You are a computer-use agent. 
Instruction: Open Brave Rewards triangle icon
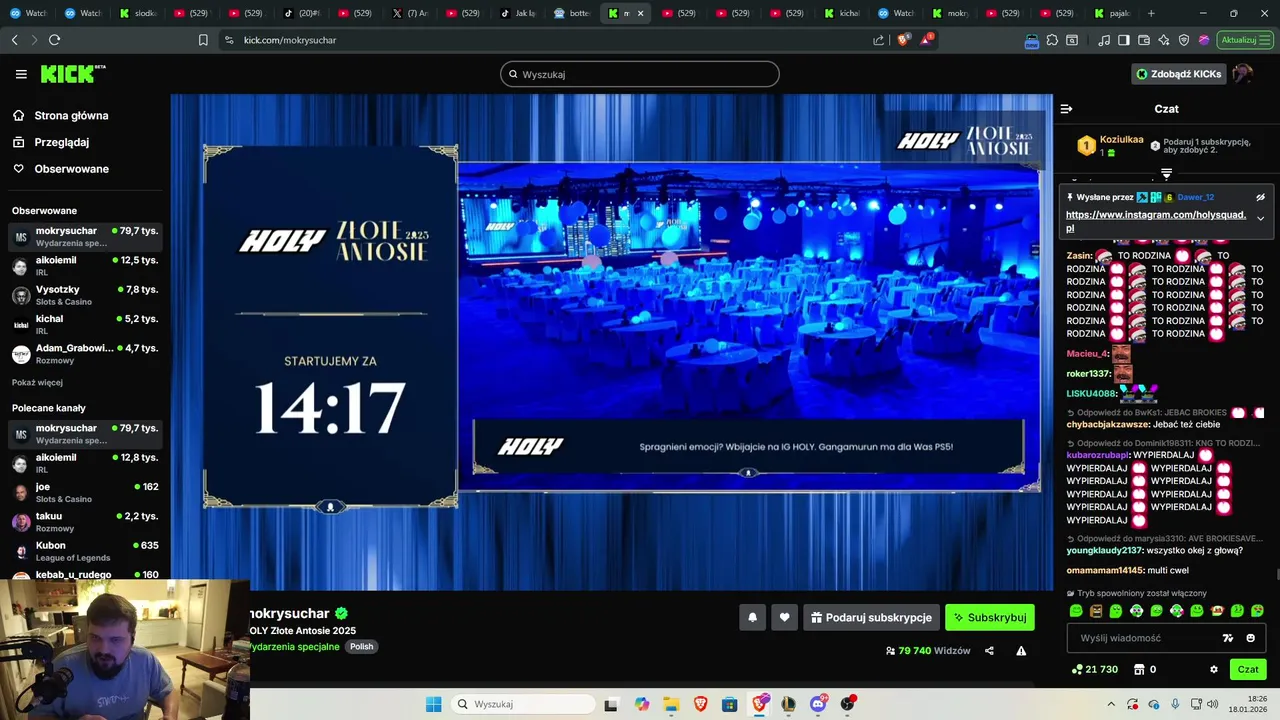926,40
